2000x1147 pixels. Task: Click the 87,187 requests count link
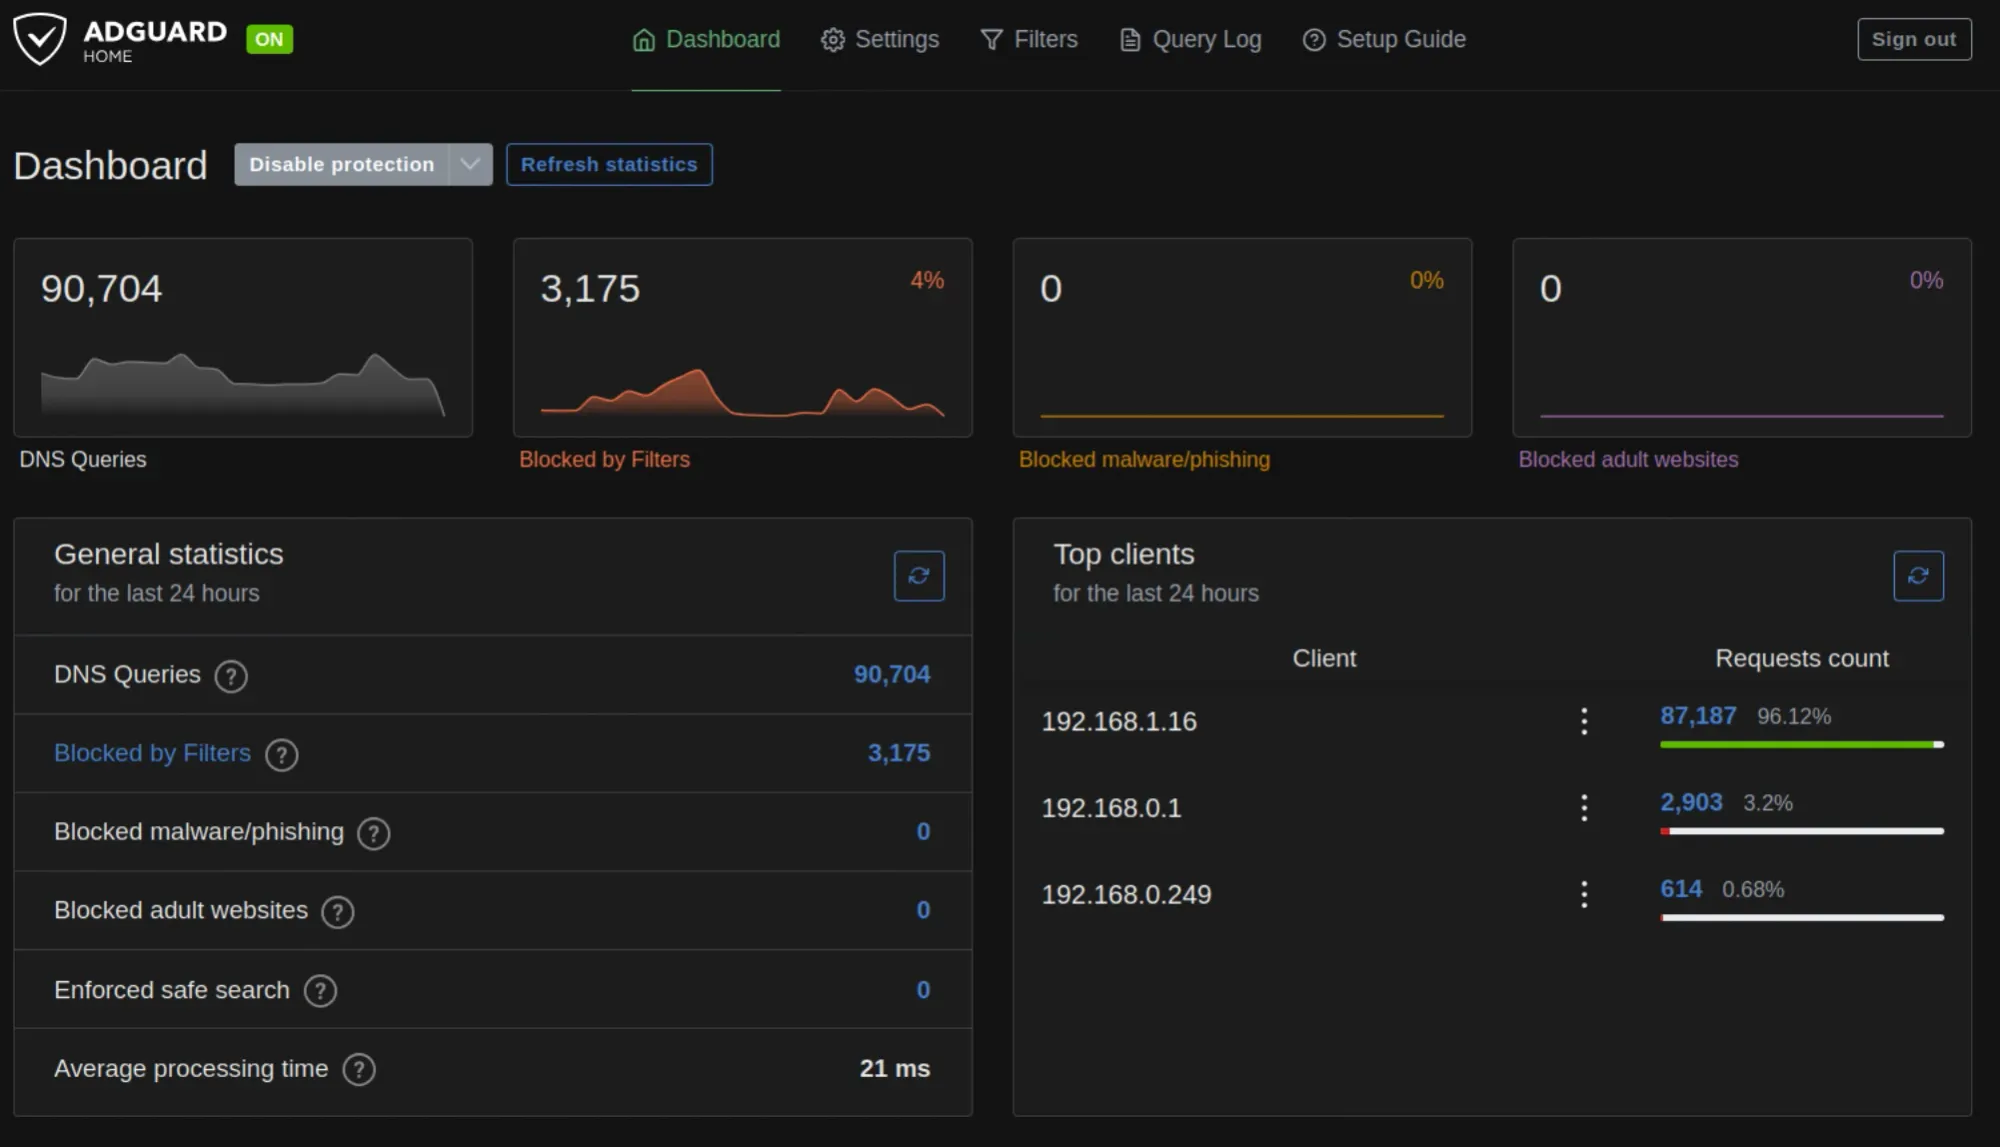(1698, 716)
